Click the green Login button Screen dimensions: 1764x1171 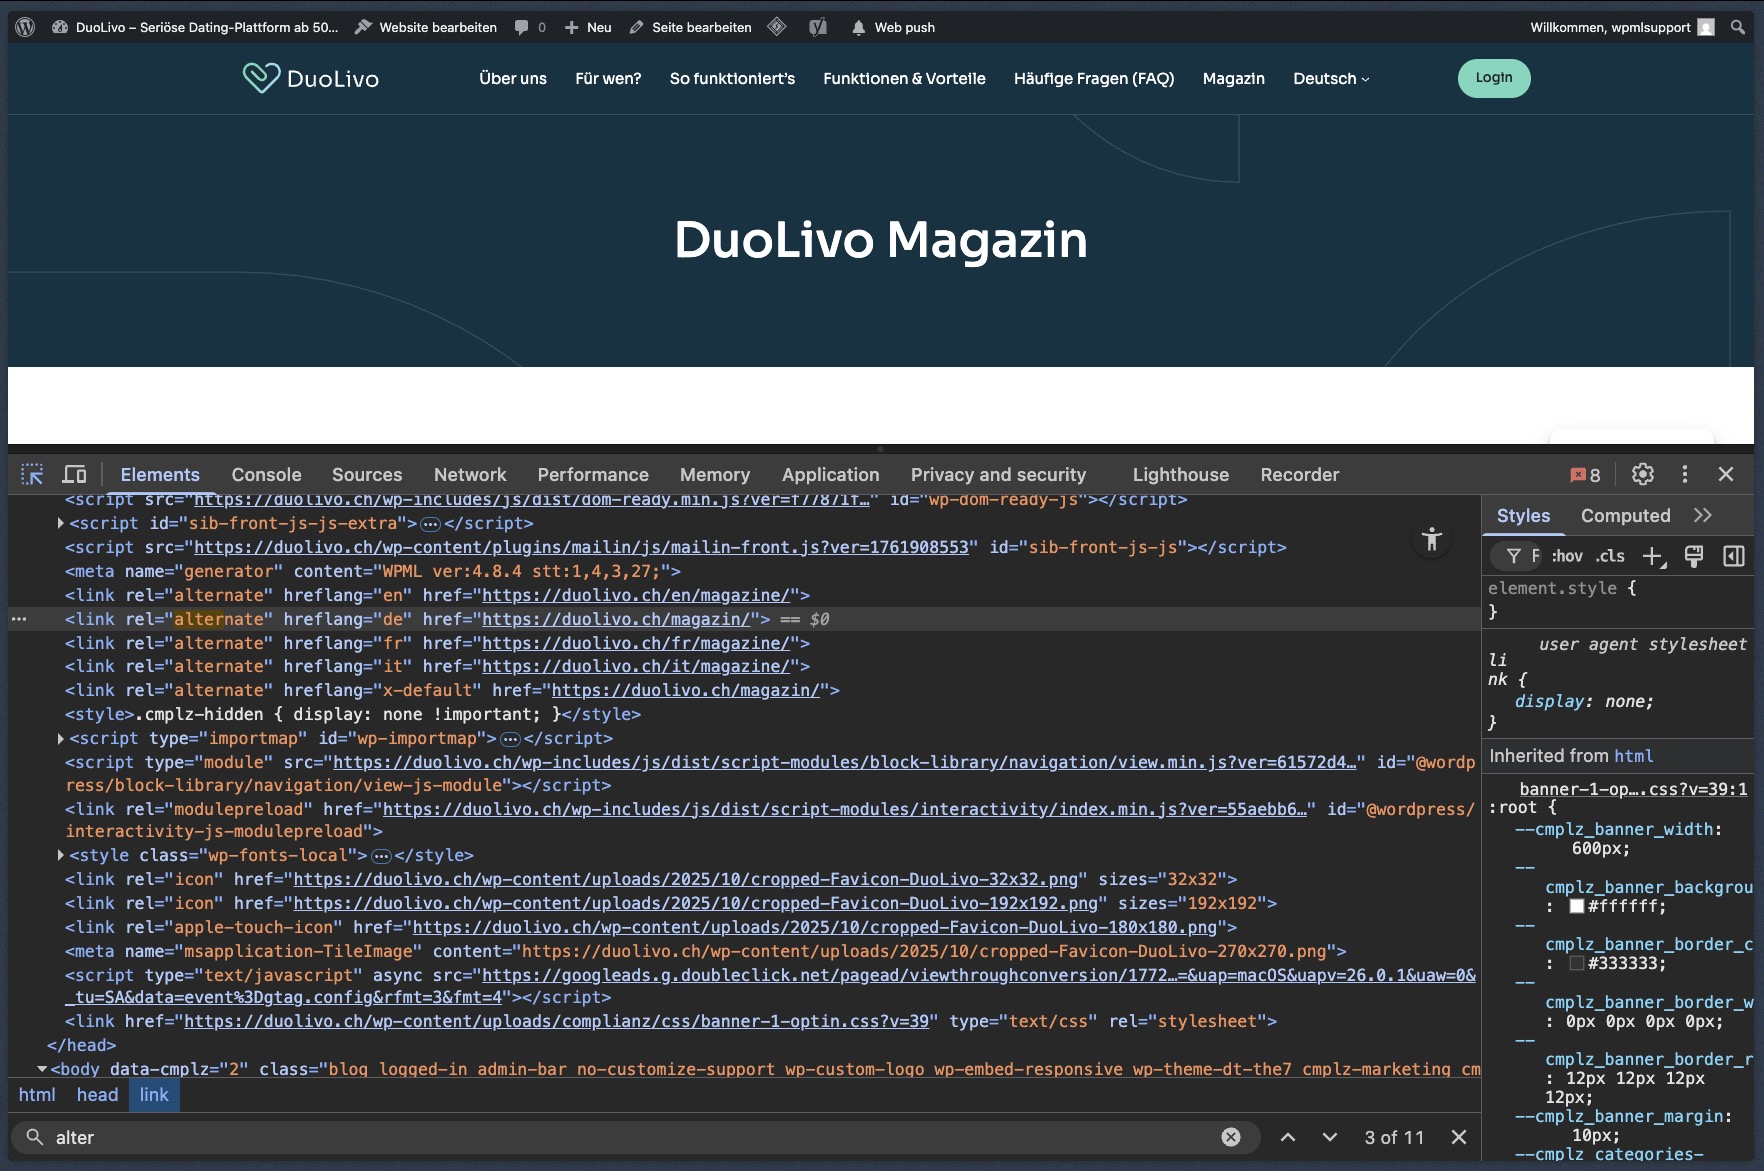click(x=1493, y=78)
